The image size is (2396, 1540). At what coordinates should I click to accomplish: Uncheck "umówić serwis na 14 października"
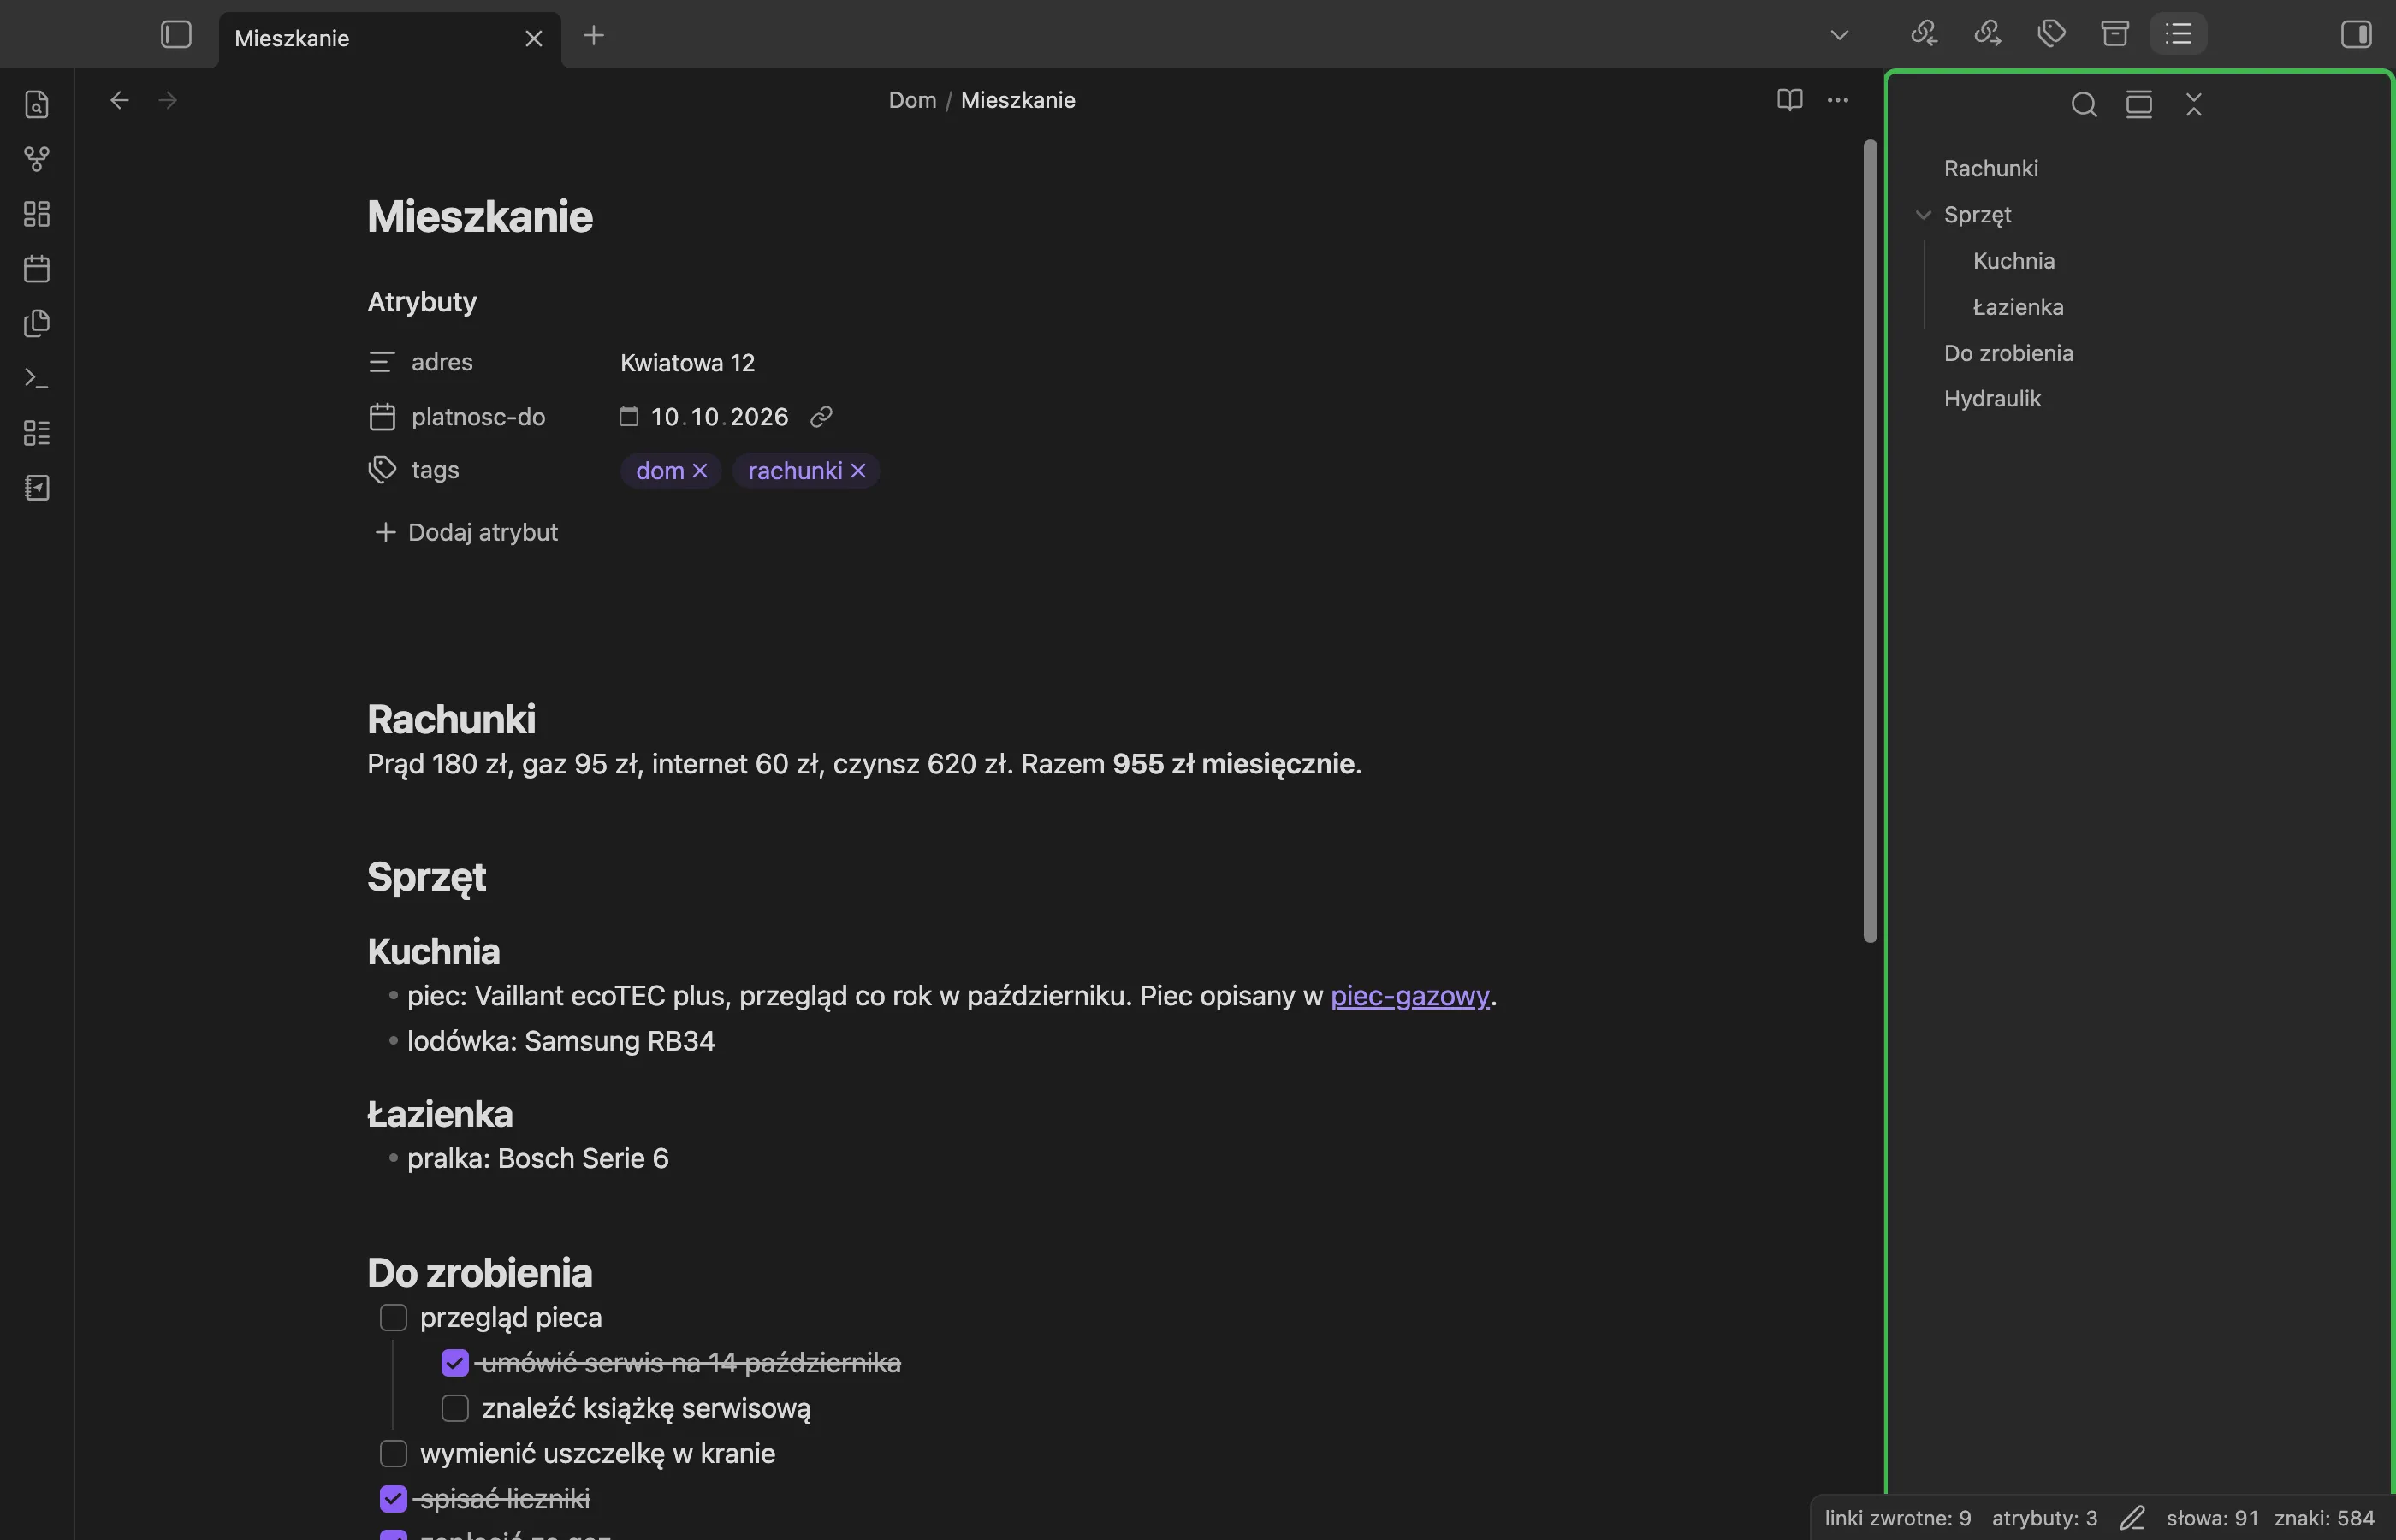pos(455,1363)
